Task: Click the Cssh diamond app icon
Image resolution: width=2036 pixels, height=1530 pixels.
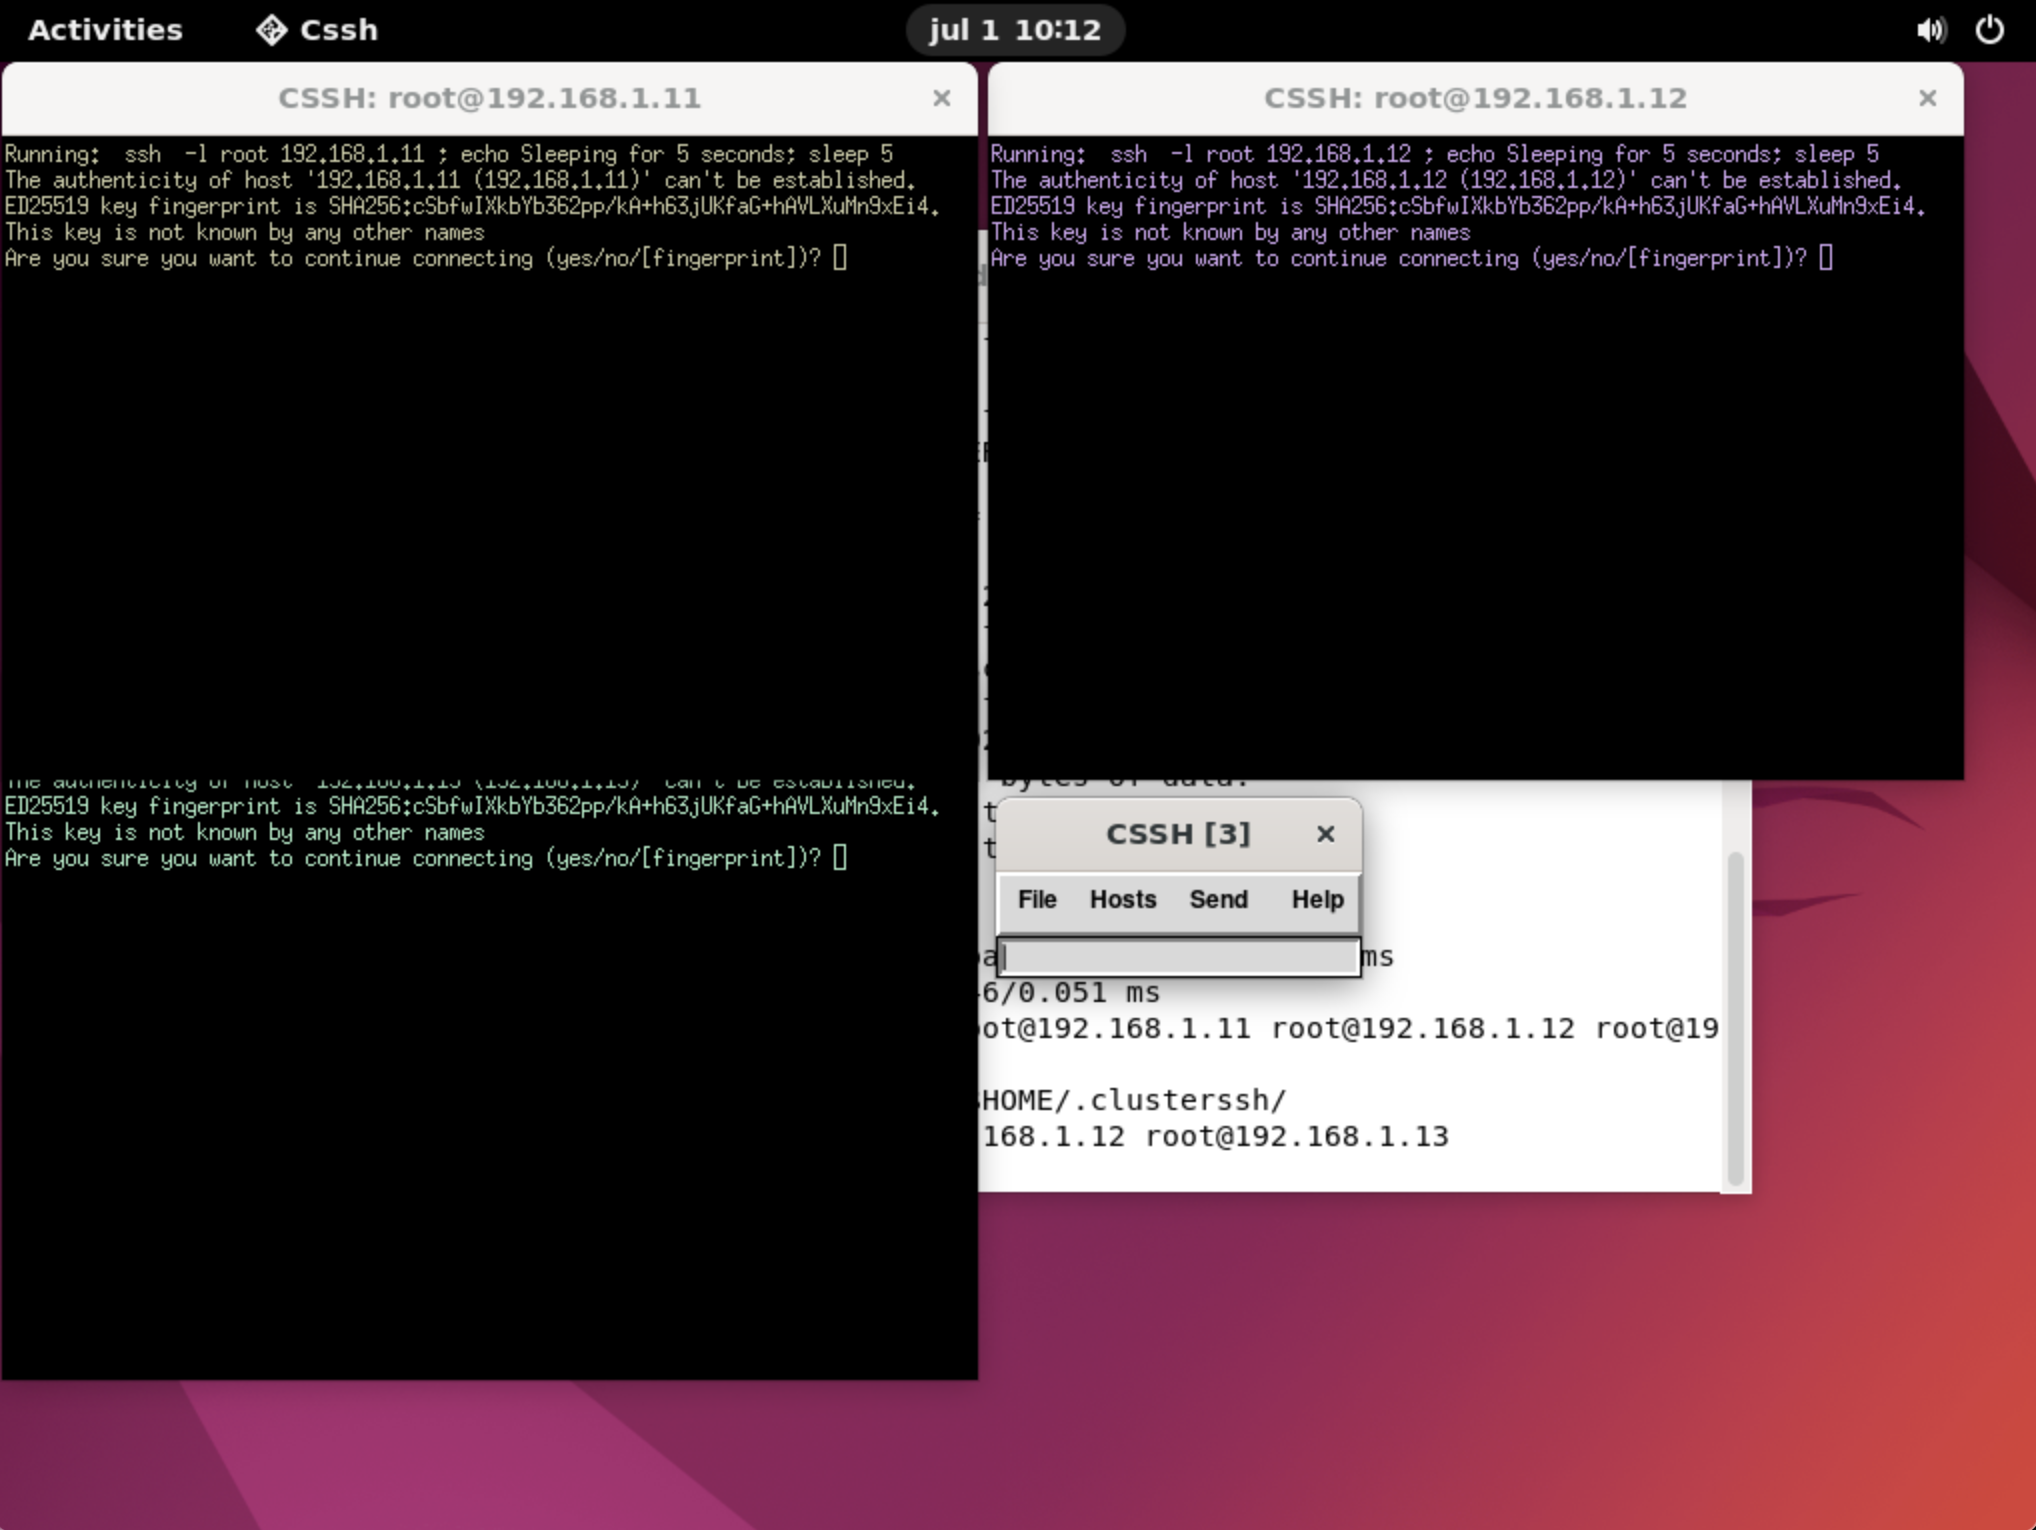Action: pos(271,30)
